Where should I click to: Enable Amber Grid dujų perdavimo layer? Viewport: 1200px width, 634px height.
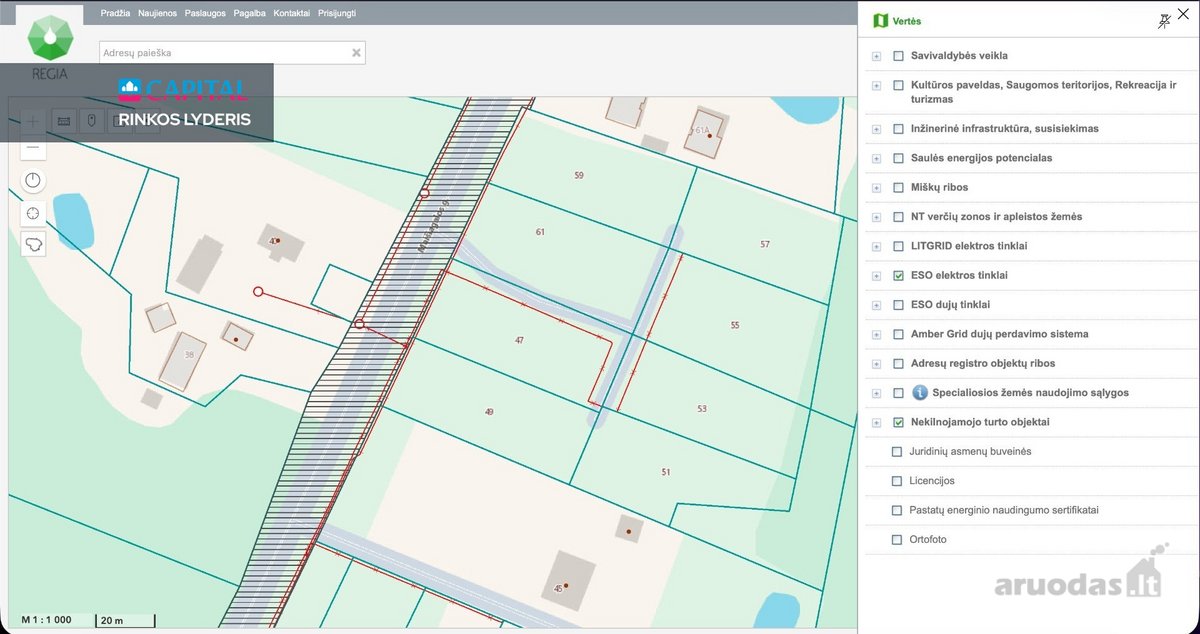tap(898, 334)
